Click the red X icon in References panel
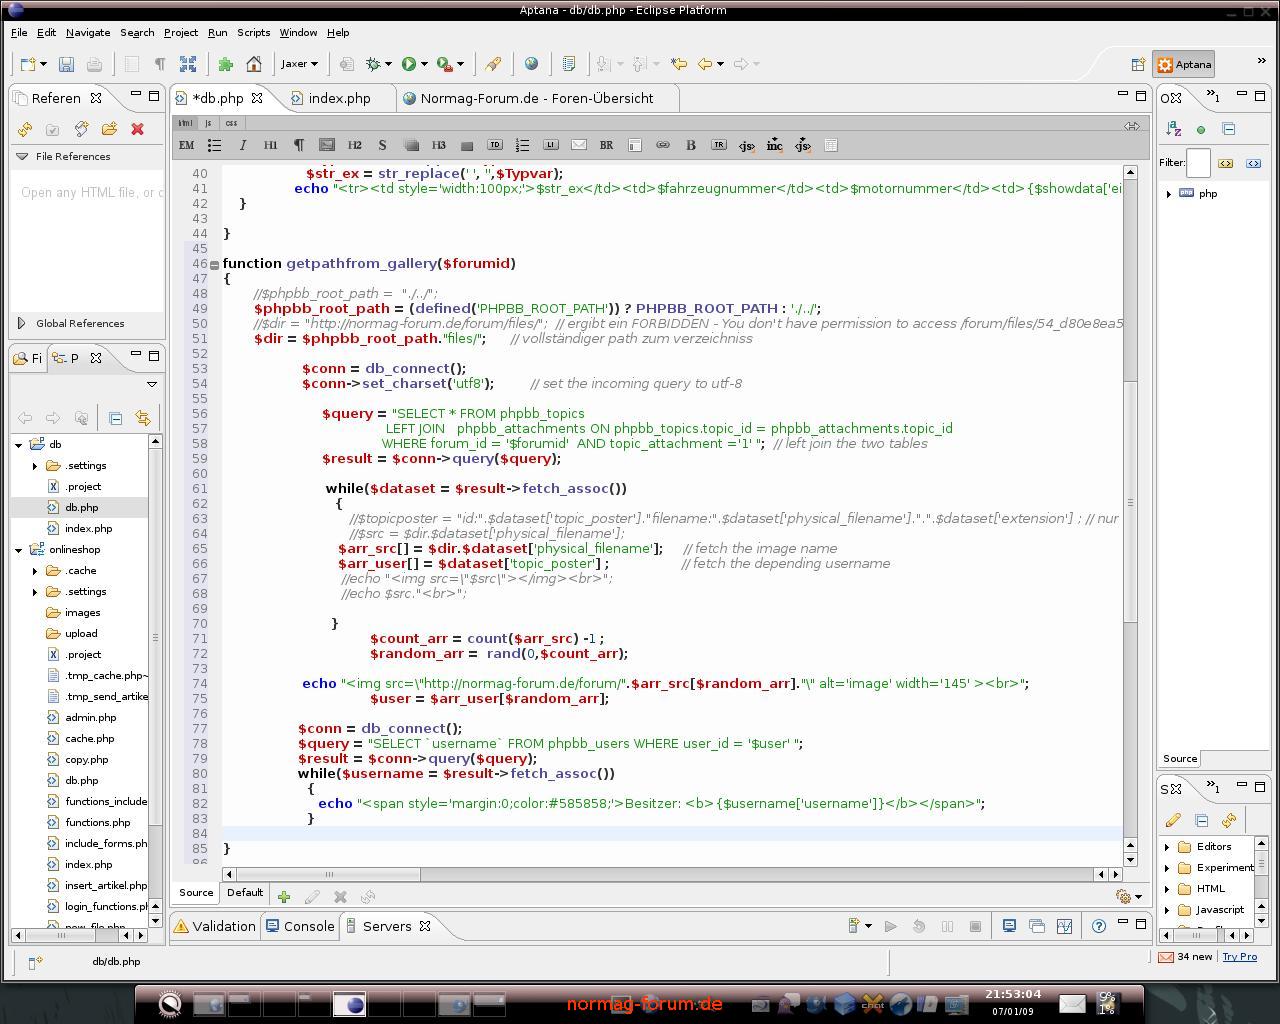Screen dimensions: 1280x1024 tap(137, 129)
